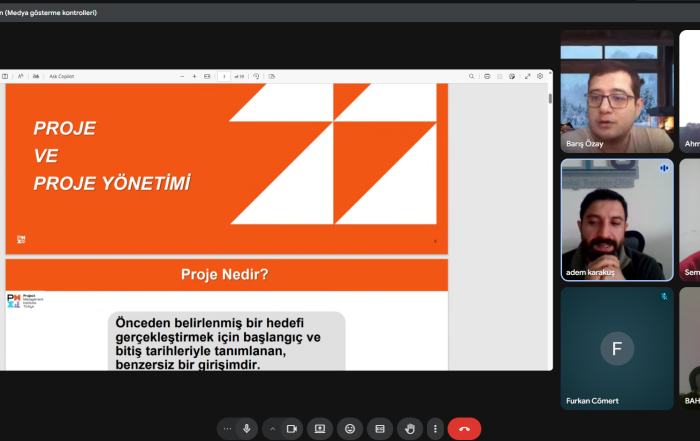Viewport: 700px width, 441px height.
Task: Start presenting your screen
Action: [x=320, y=429]
